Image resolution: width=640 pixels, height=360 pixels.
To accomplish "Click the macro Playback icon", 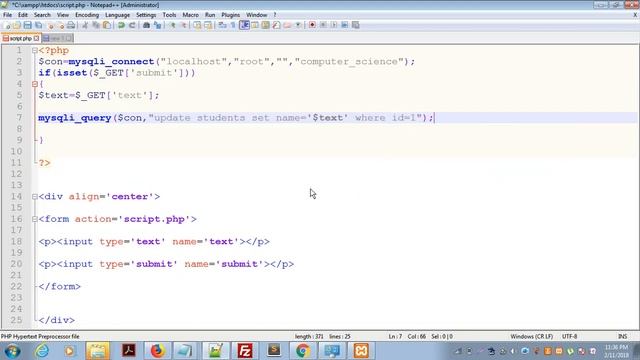I will click(x=334, y=25).
